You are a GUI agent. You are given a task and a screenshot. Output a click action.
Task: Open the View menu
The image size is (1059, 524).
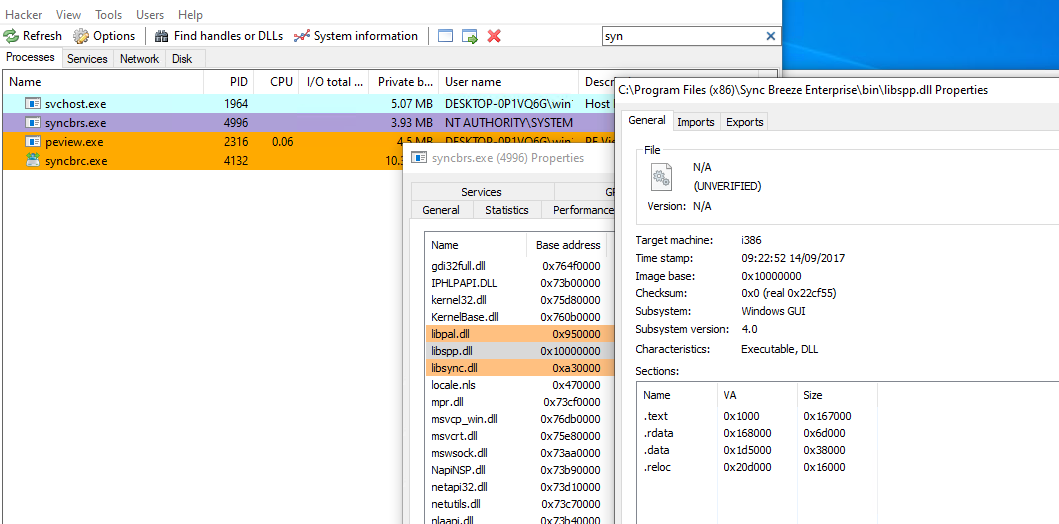click(68, 15)
